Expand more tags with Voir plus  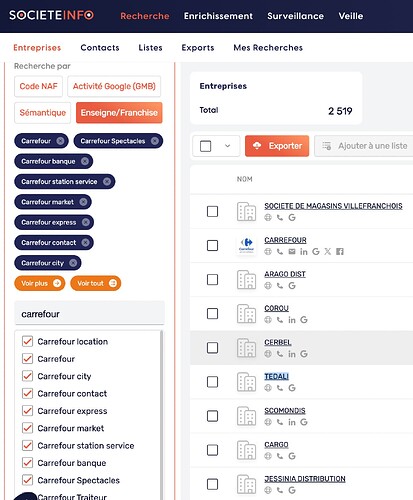tap(40, 283)
